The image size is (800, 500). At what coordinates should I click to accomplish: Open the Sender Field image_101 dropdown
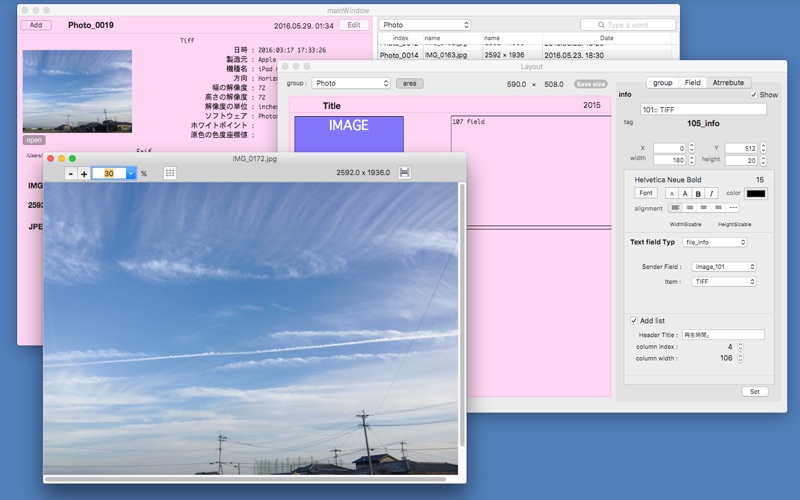[723, 267]
